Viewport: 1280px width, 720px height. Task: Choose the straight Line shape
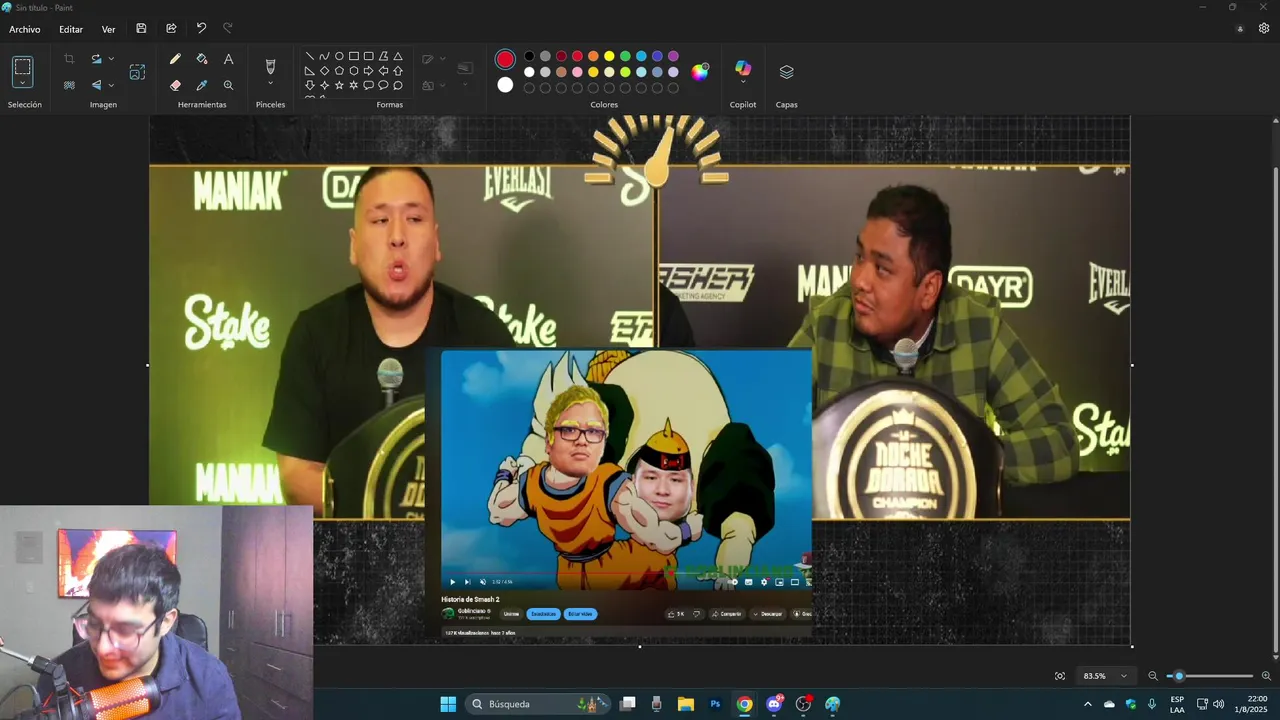pyautogui.click(x=310, y=56)
